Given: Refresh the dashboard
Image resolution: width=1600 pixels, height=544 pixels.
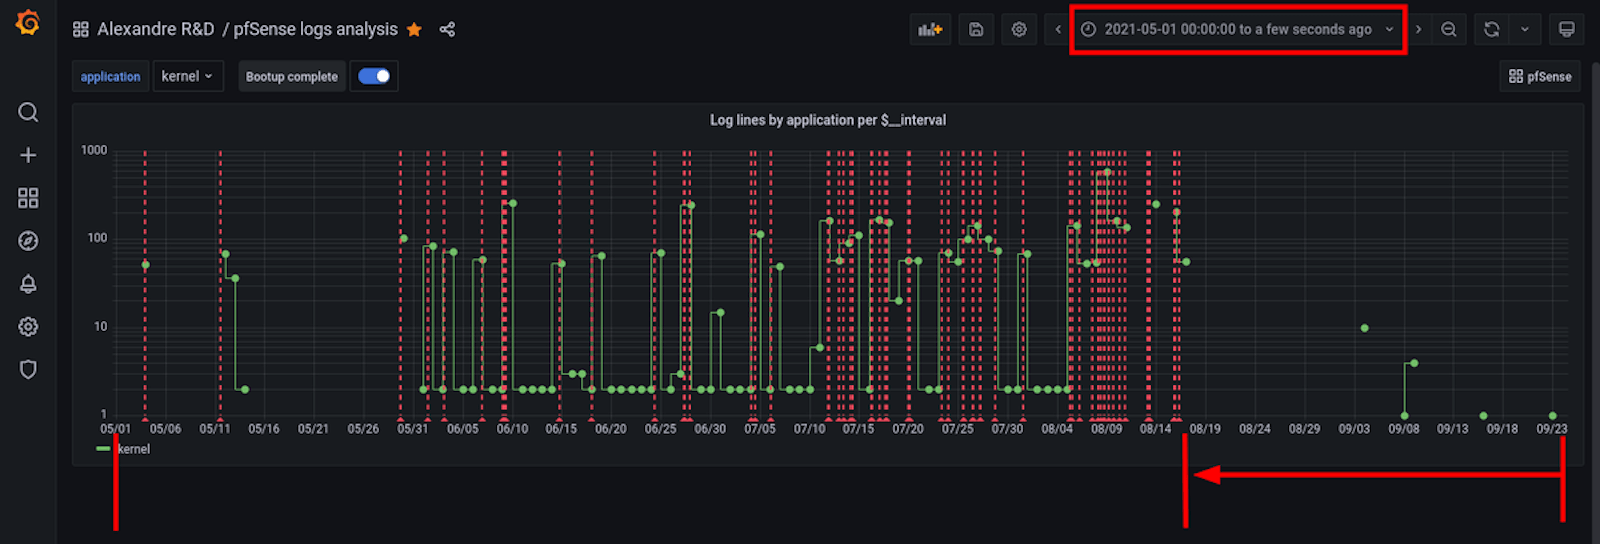Looking at the screenshot, I should click(x=1491, y=30).
